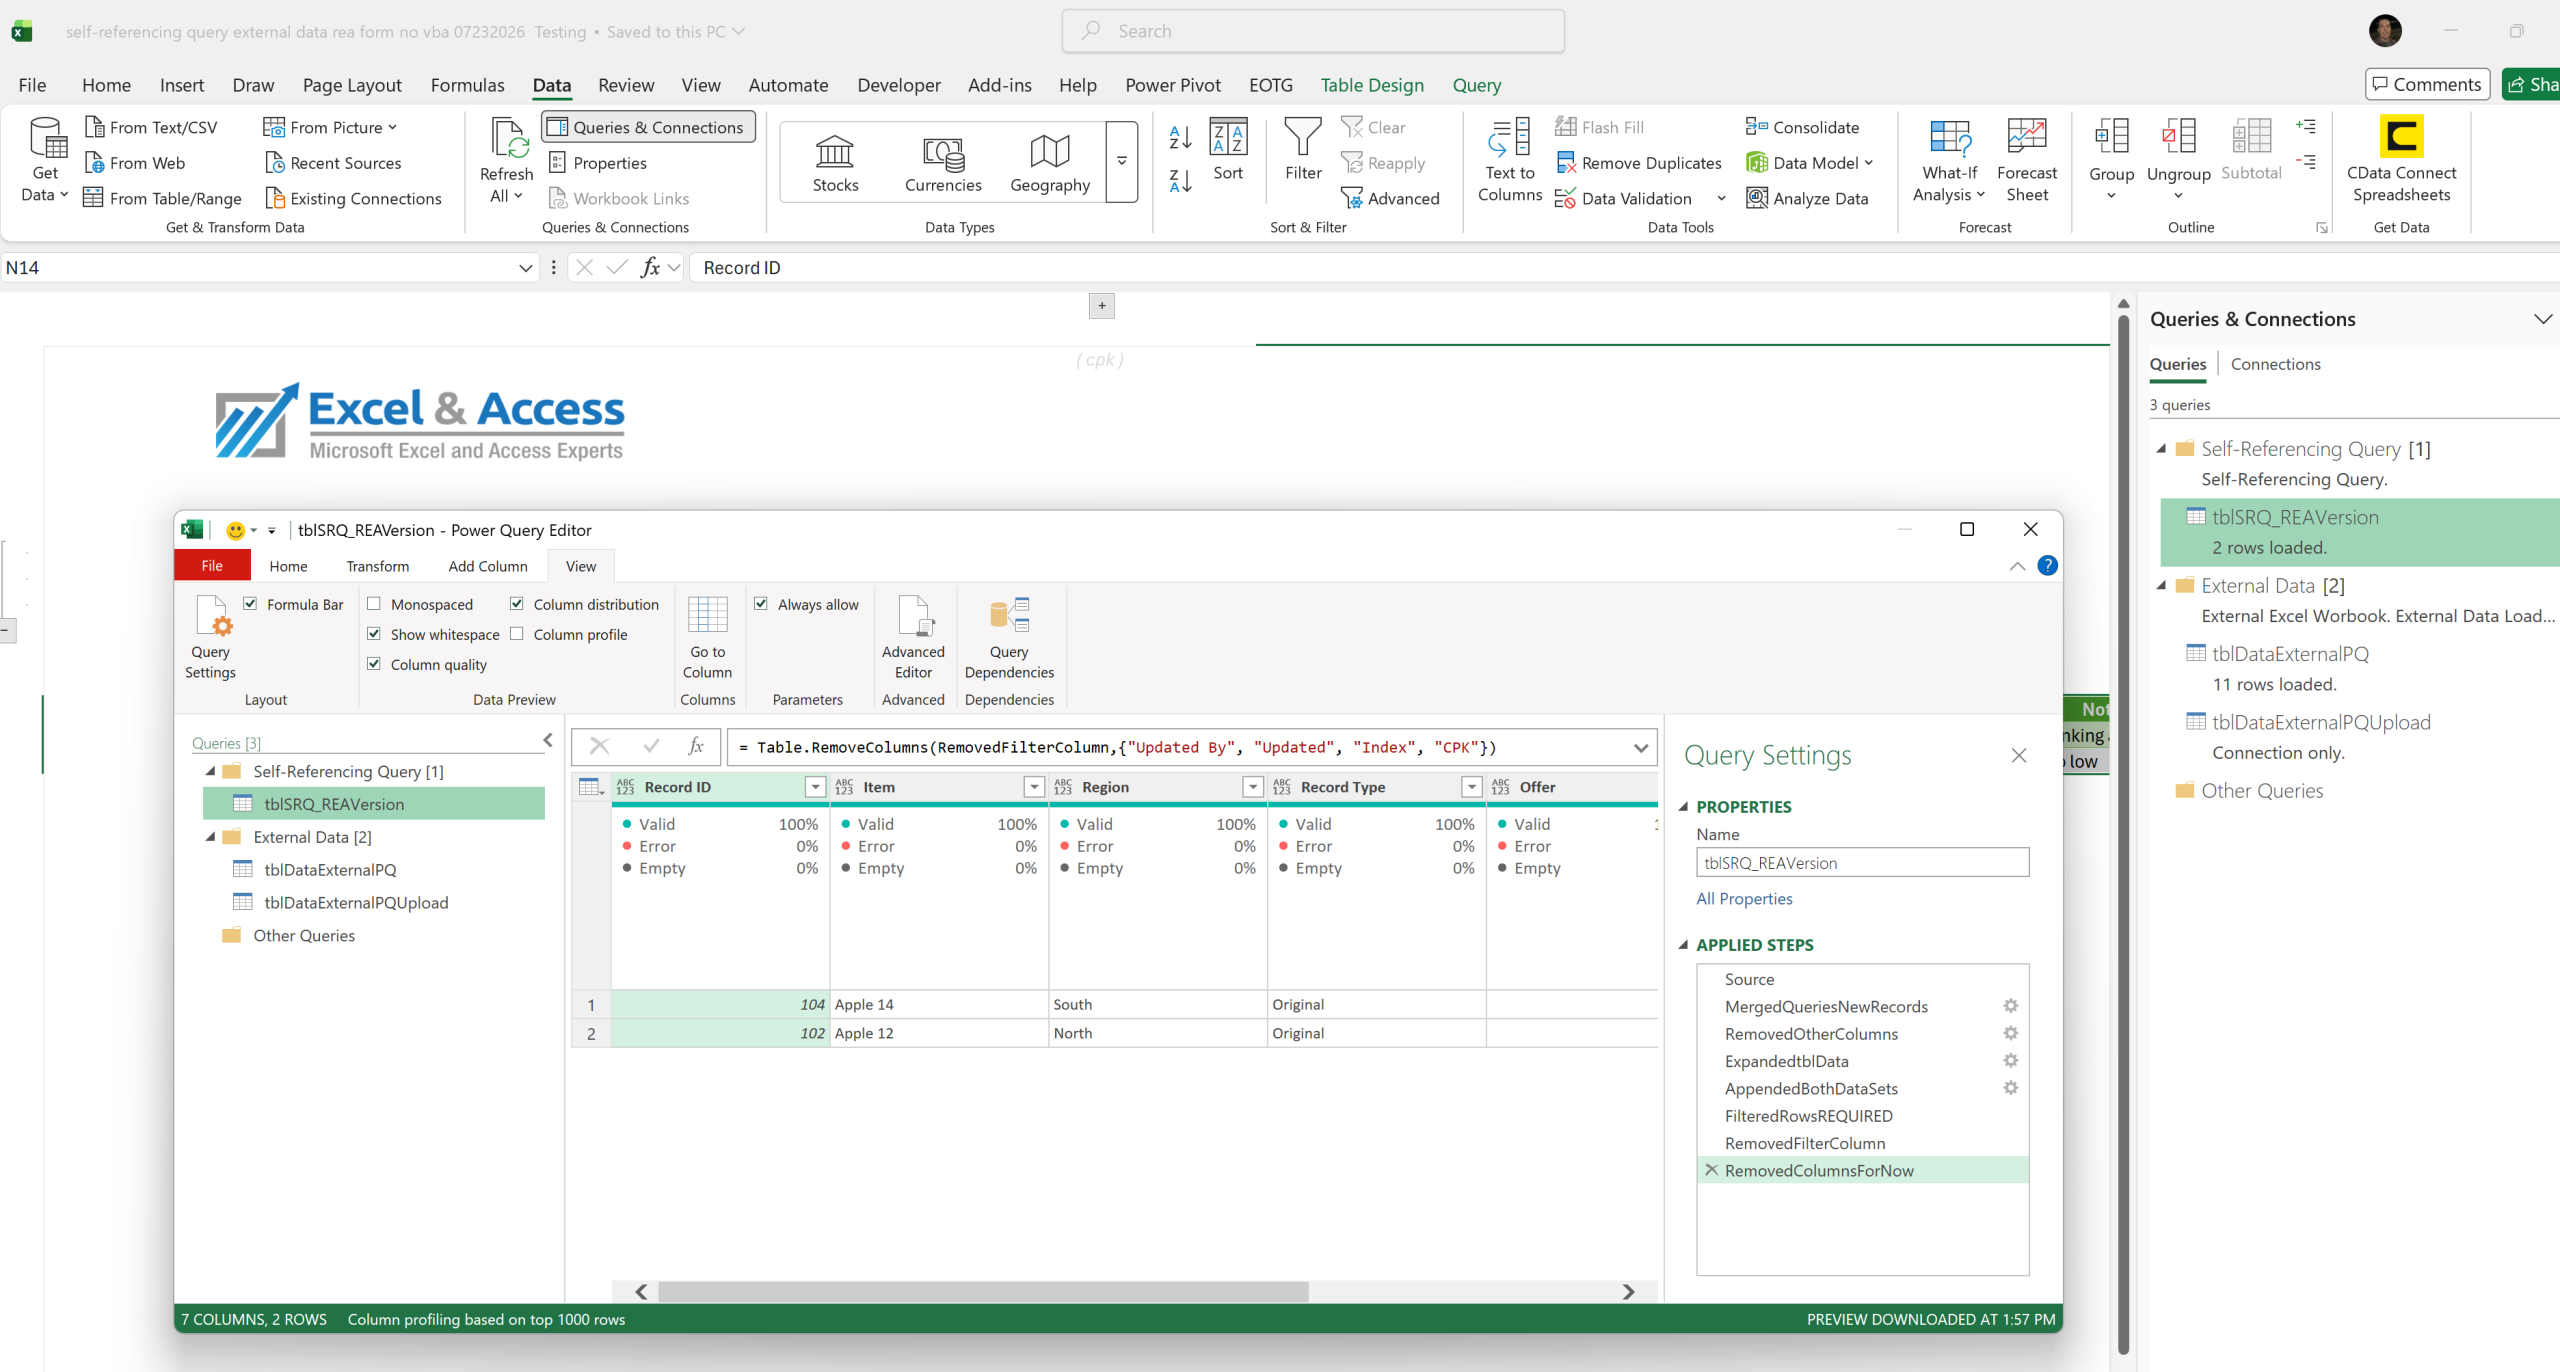Click right scroll arrow in preview
The width and height of the screenshot is (2560, 1372).
[x=1628, y=1292]
